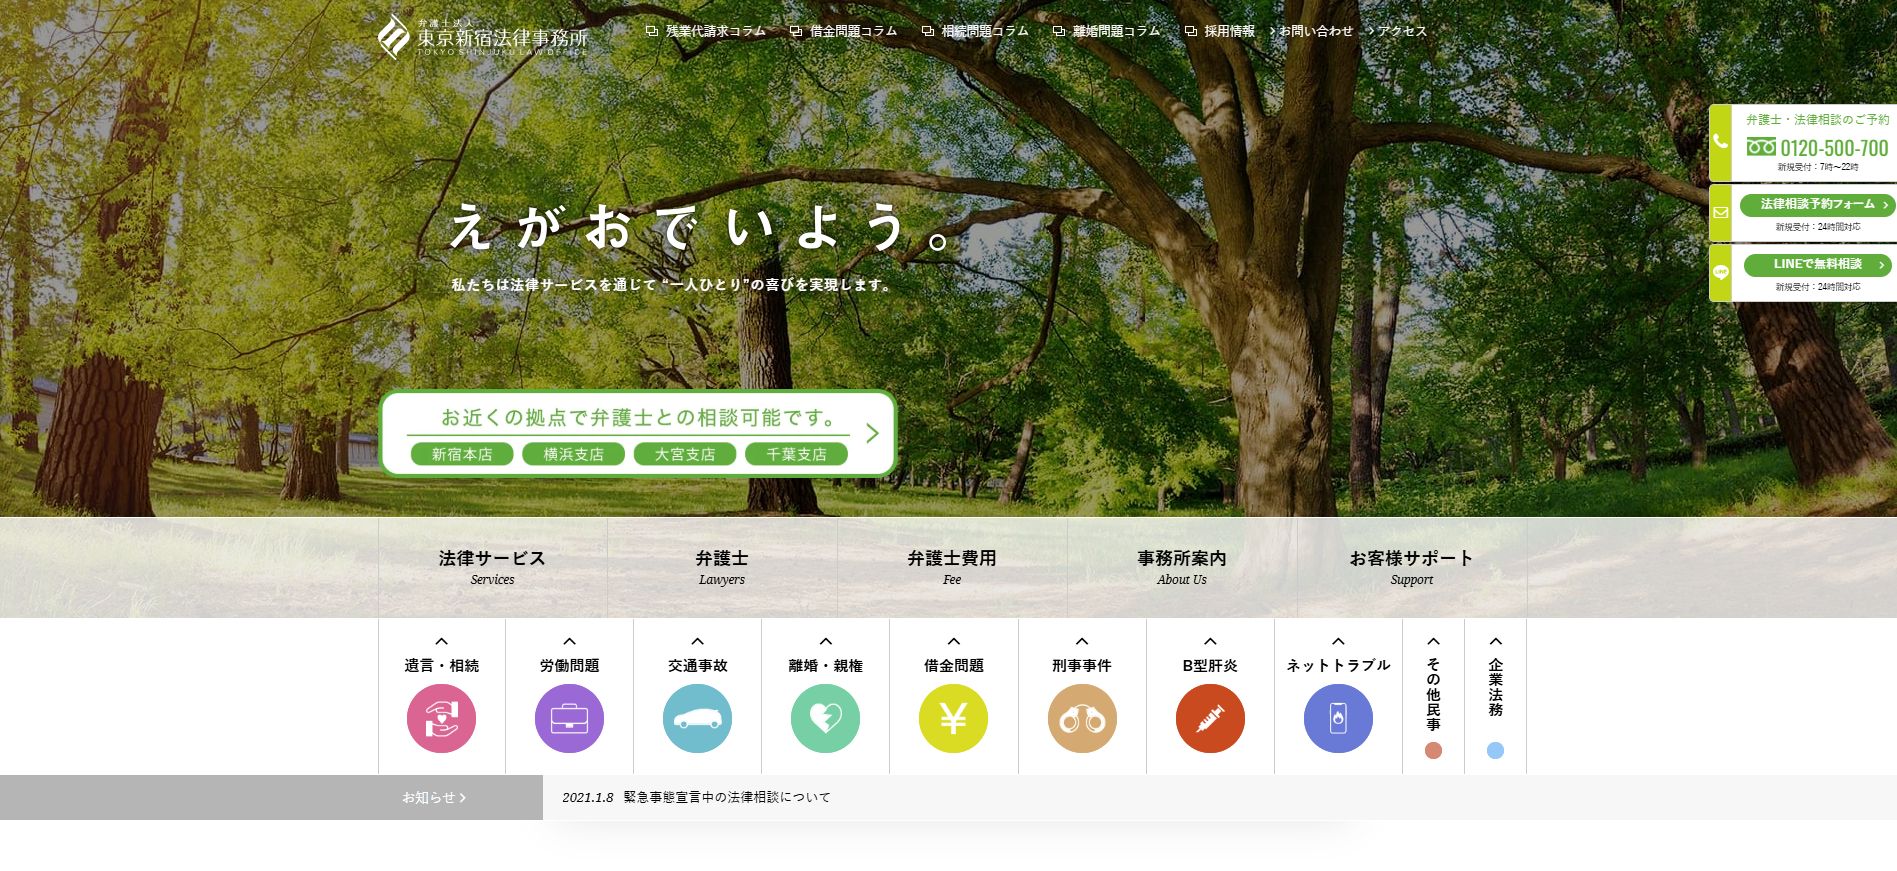Click the window icon beside 採用情報
Screen dimensions: 1897x871
[x=1191, y=31]
